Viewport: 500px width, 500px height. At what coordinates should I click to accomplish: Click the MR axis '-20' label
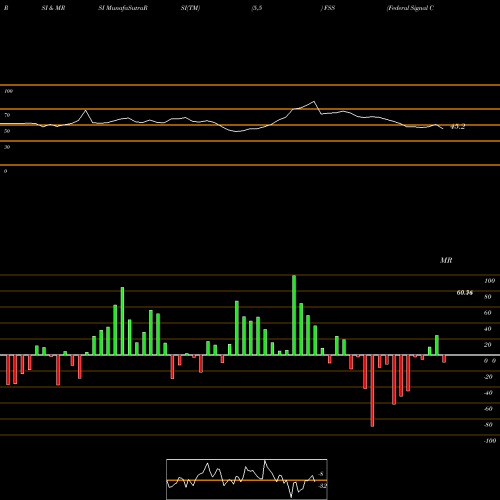[488, 377]
